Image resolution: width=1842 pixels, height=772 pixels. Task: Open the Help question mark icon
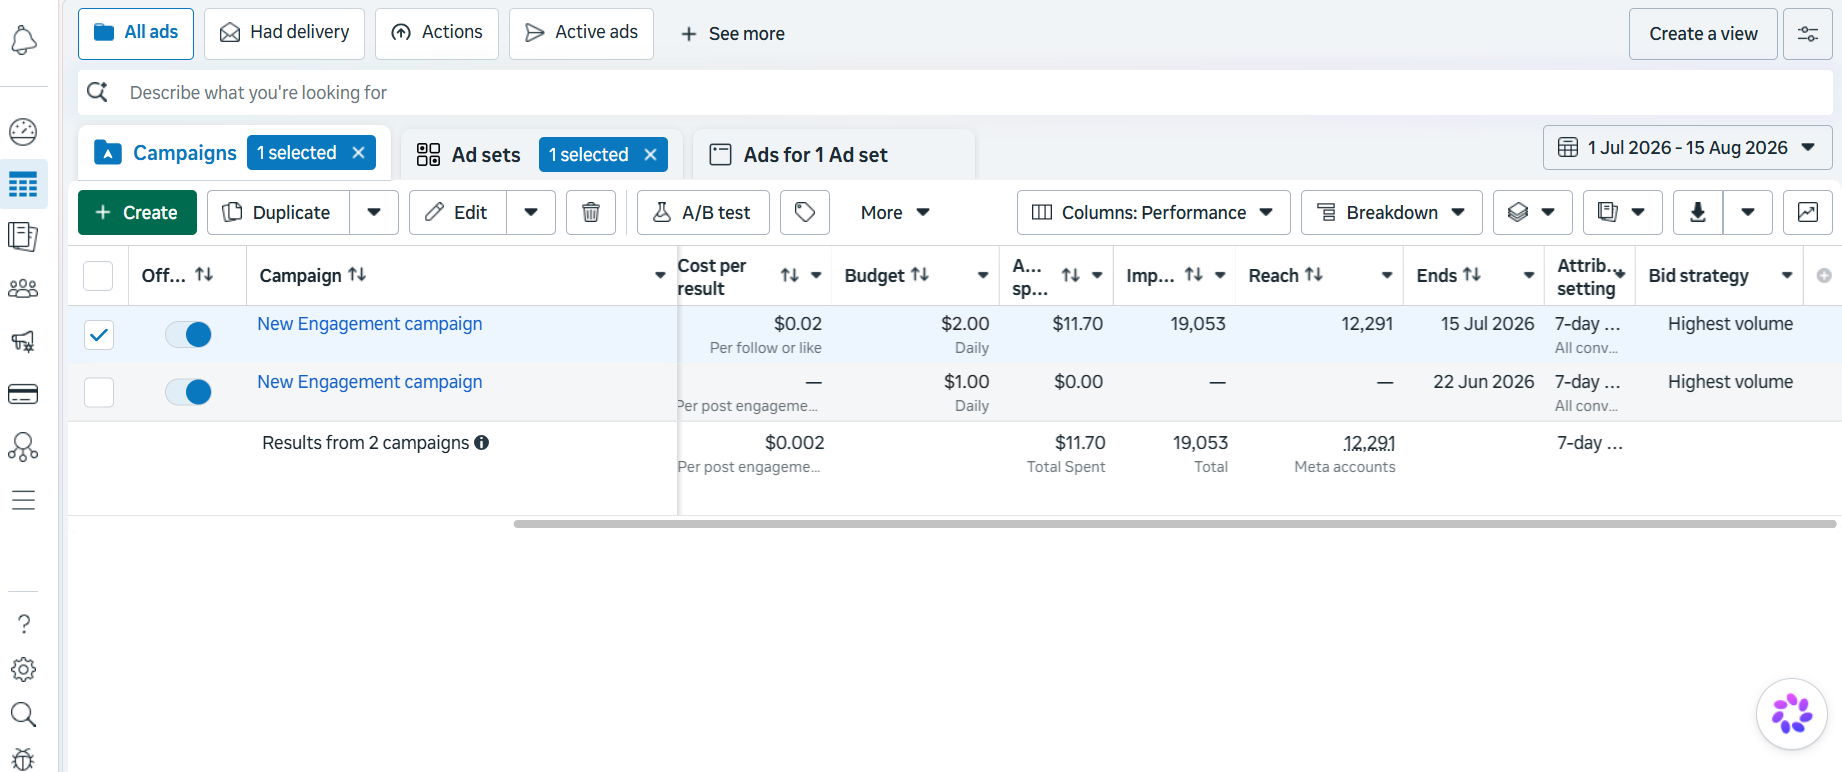point(24,624)
